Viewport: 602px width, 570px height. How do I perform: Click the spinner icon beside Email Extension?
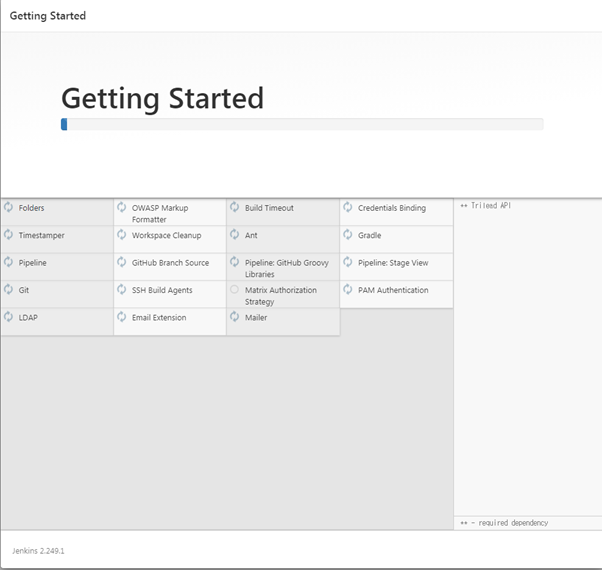[x=122, y=317]
